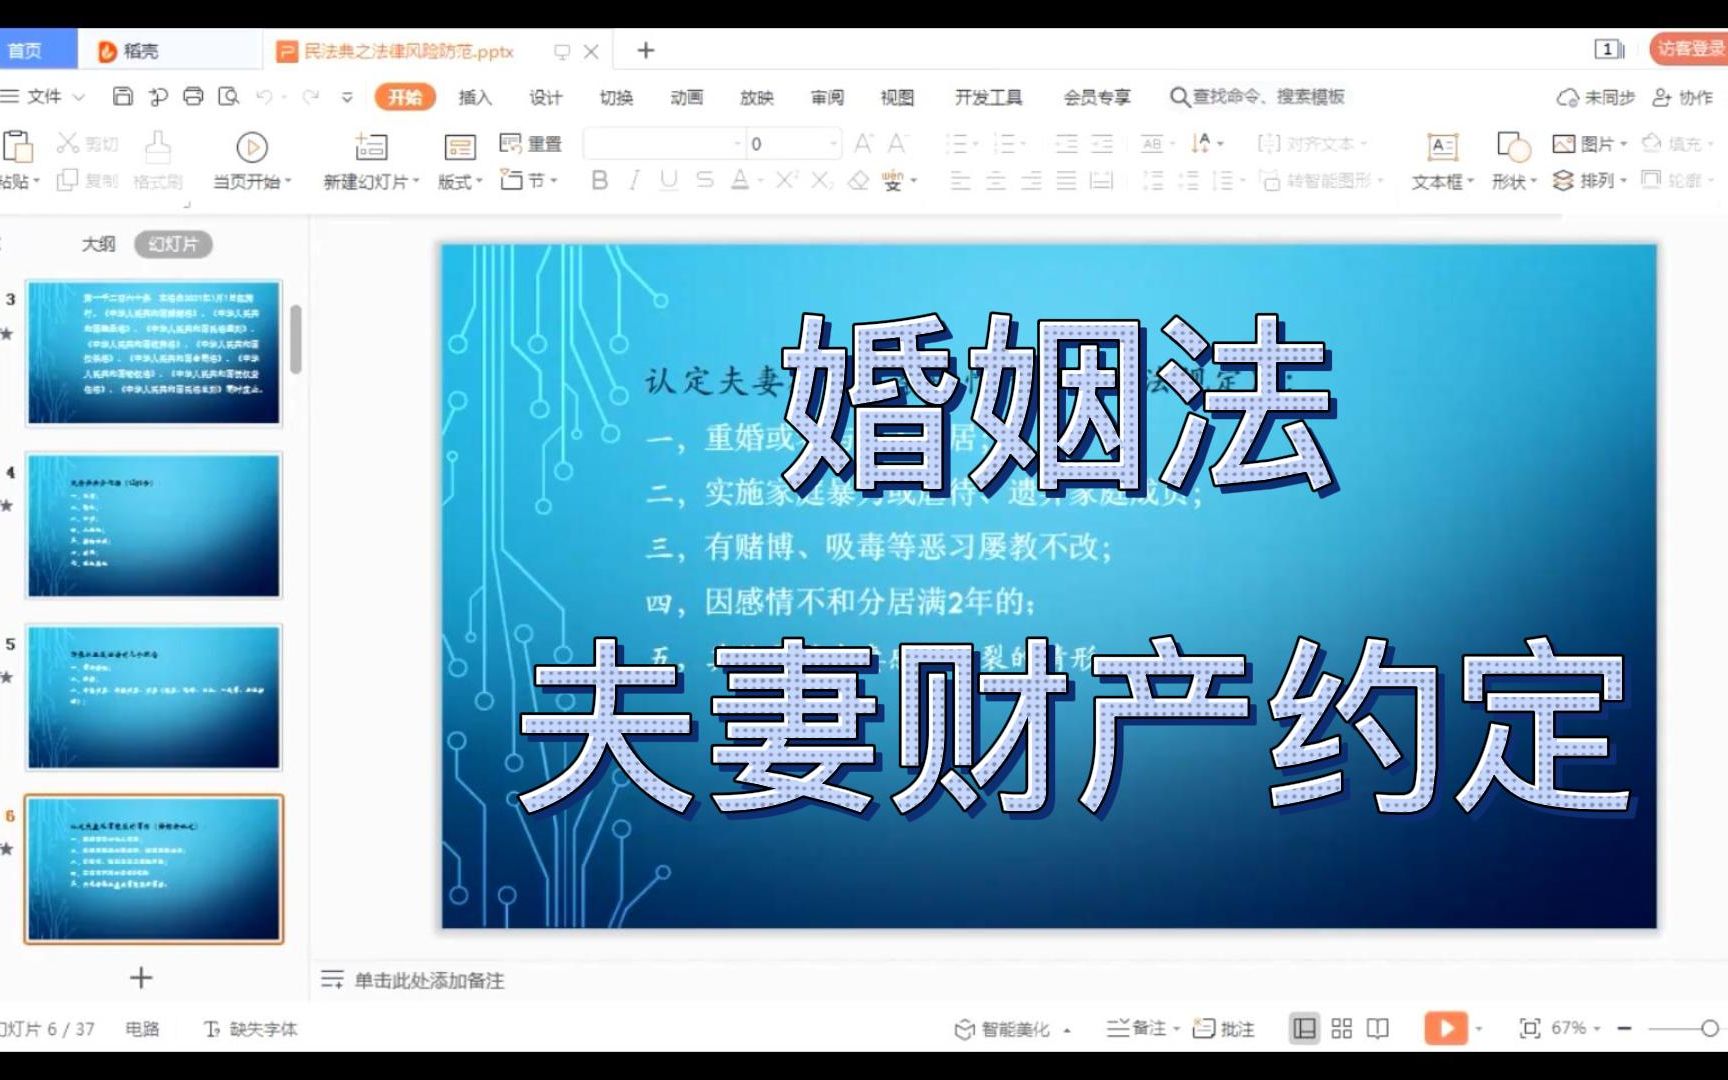Open the Review (审阅) tab

(827, 97)
